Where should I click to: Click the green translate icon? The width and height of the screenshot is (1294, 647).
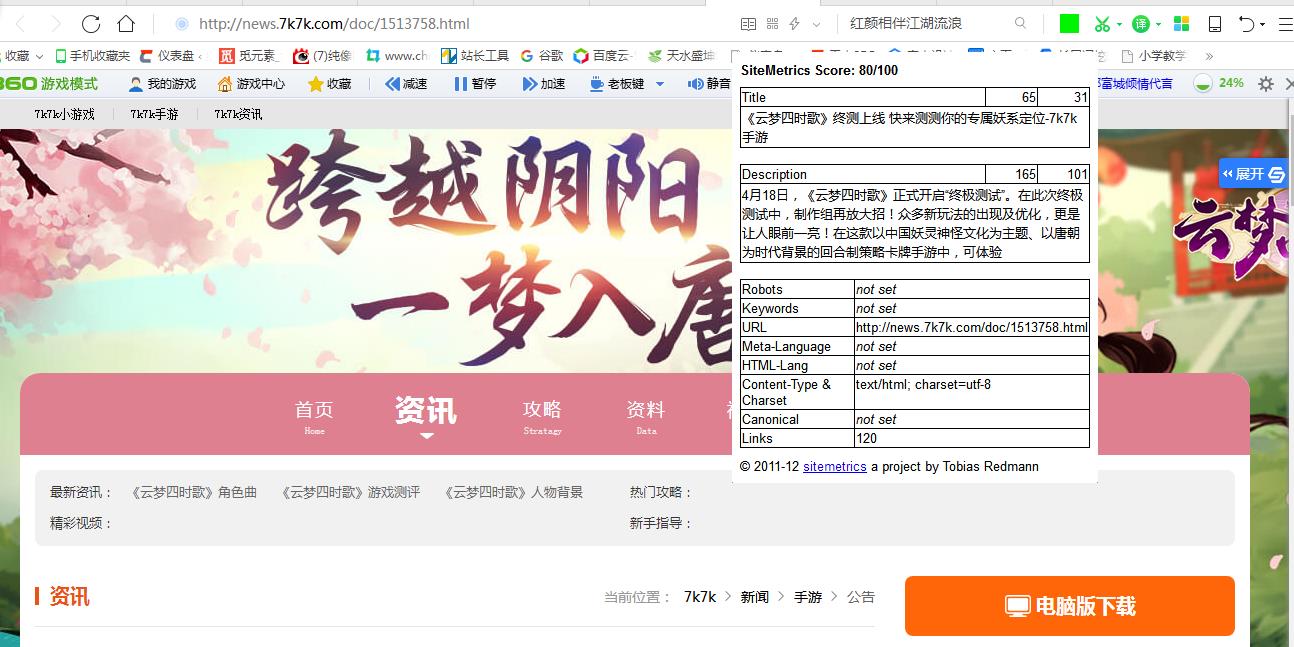tap(1141, 23)
